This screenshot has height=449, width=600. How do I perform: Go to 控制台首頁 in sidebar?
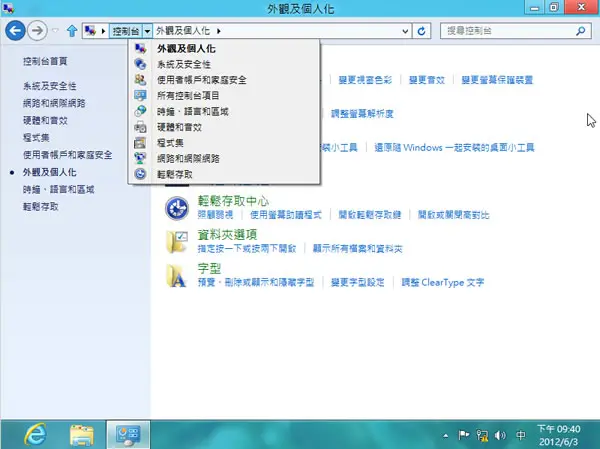(x=45, y=61)
